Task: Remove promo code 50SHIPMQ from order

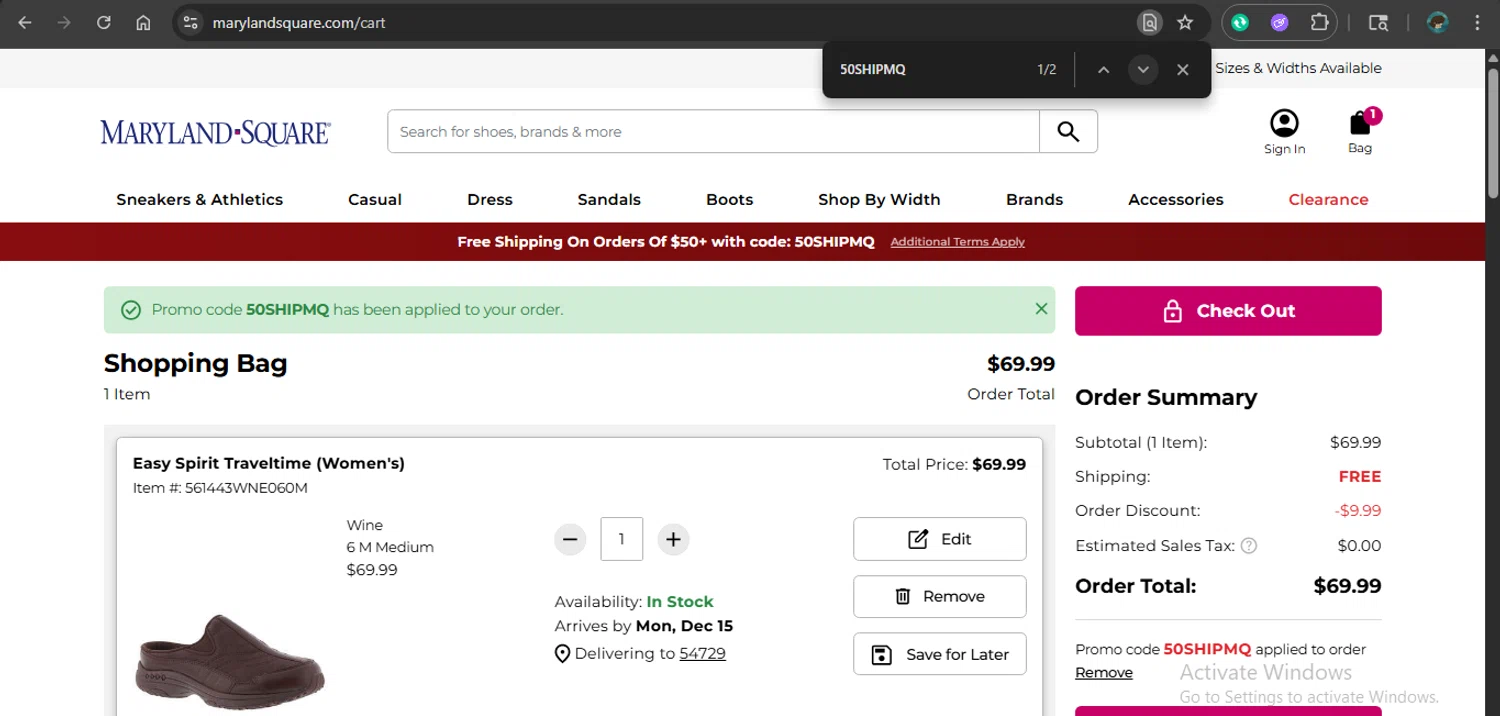Action: 1104,673
